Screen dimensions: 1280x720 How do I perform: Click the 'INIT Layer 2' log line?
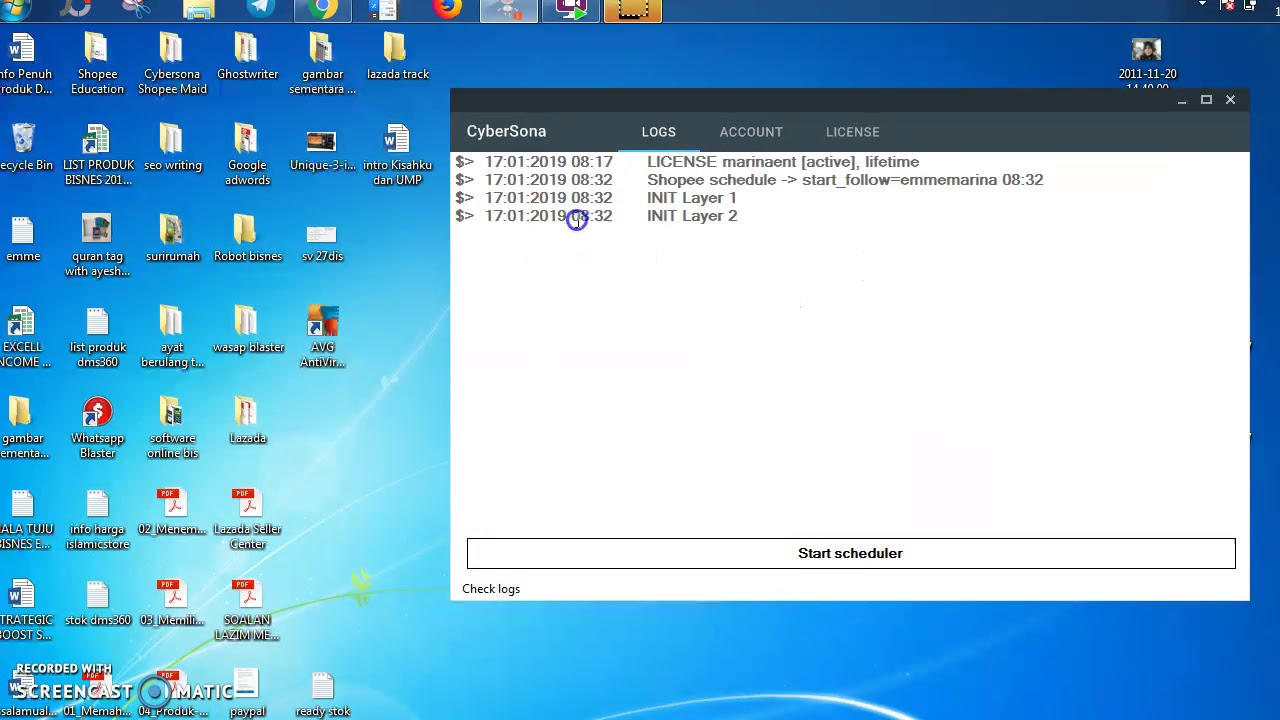692,216
